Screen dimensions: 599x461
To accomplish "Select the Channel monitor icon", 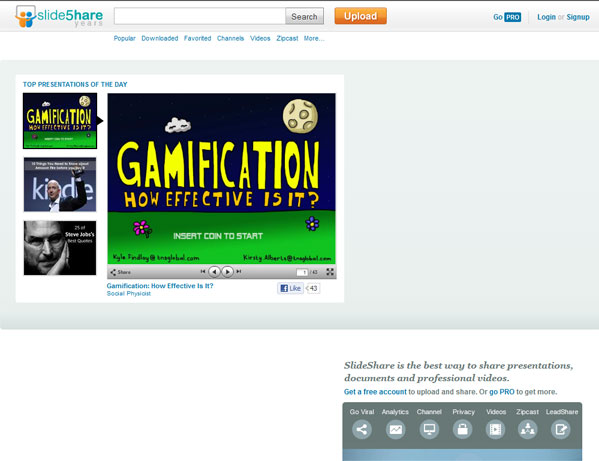I will pyautogui.click(x=429, y=429).
